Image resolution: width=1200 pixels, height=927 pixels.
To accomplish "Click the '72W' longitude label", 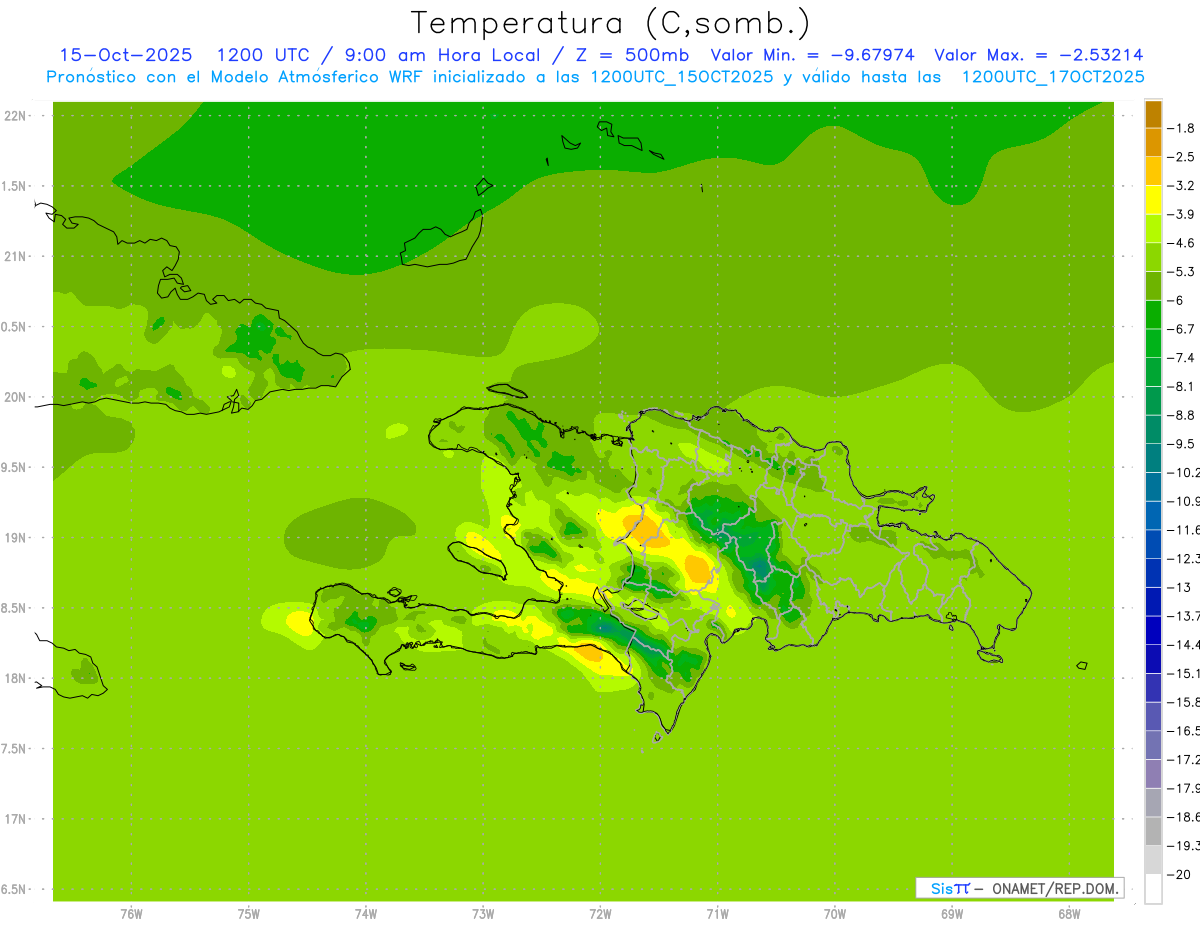I will tap(600, 914).
